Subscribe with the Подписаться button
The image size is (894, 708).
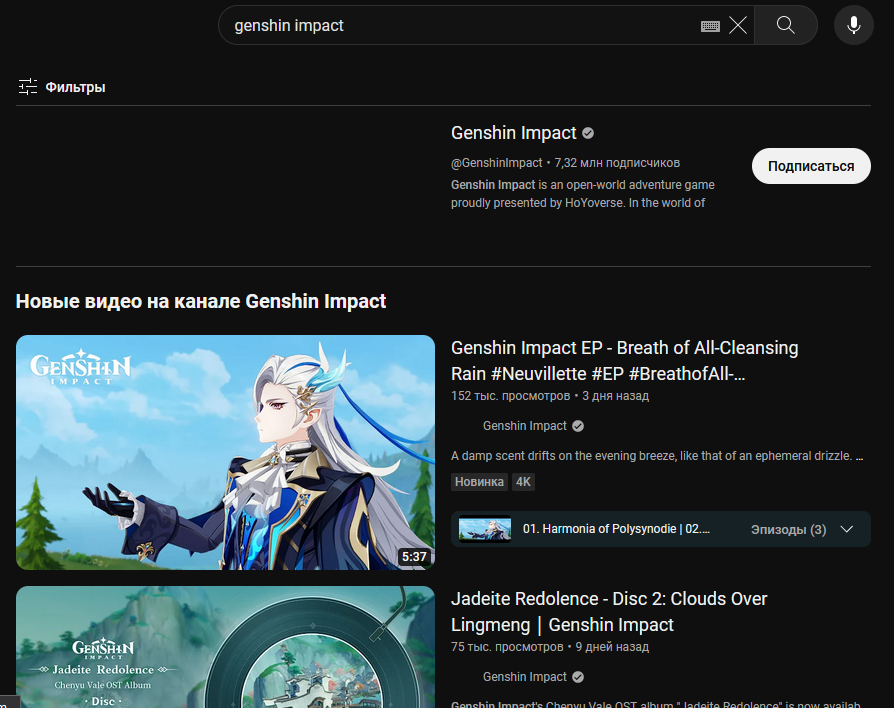[x=811, y=166]
